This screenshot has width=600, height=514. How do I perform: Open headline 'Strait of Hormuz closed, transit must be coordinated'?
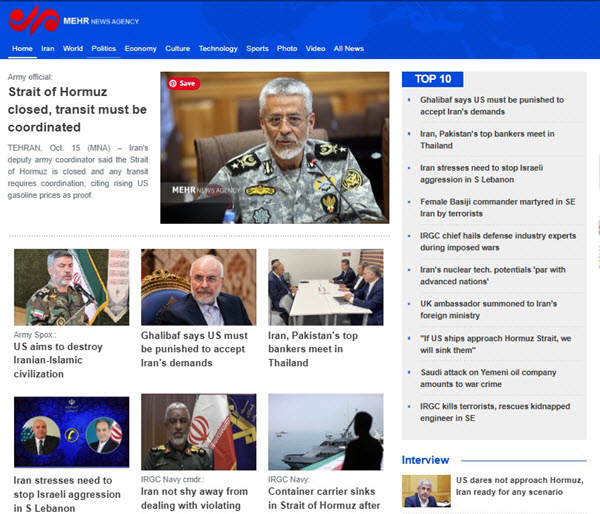77,109
